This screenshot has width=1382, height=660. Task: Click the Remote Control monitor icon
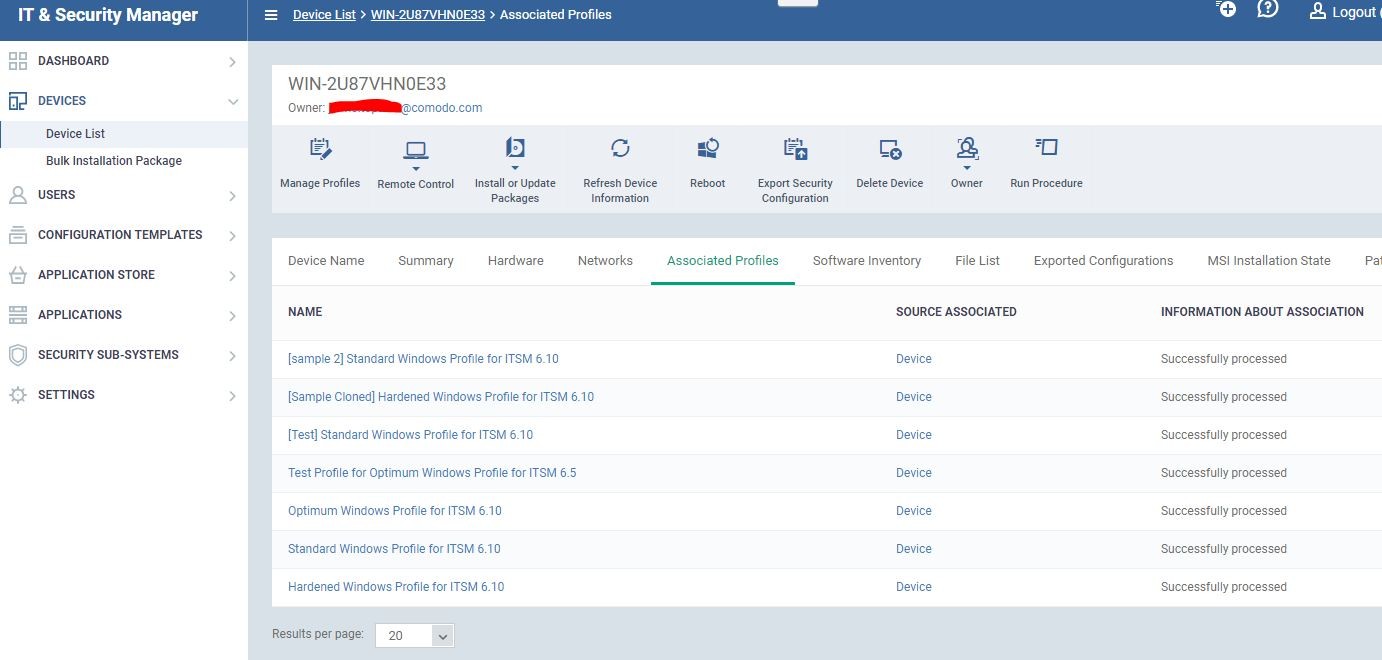(x=416, y=150)
